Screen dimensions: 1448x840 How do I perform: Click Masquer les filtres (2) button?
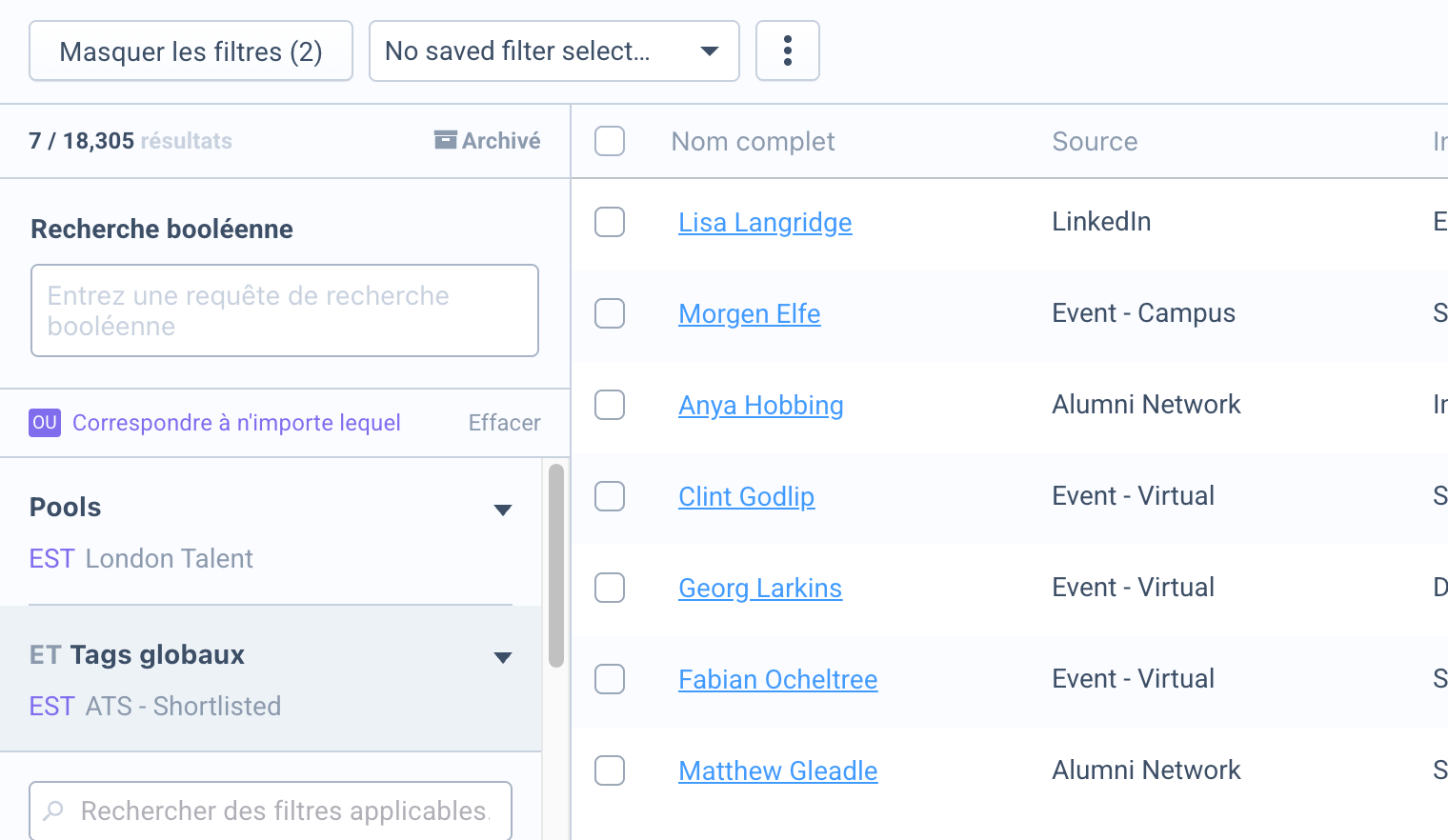pyautogui.click(x=191, y=51)
